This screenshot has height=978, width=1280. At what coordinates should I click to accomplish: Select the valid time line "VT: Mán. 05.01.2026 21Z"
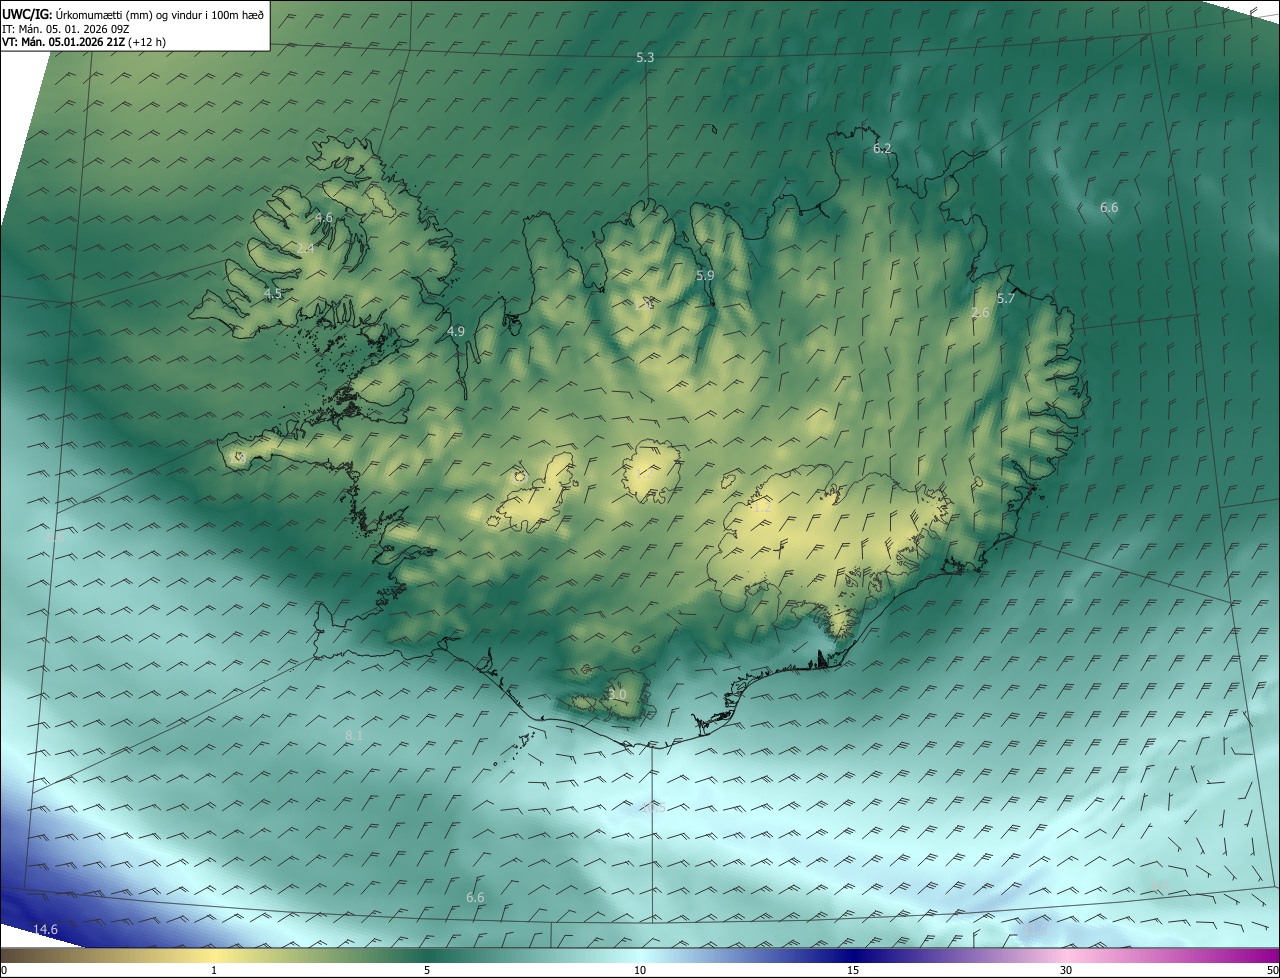coord(63,43)
